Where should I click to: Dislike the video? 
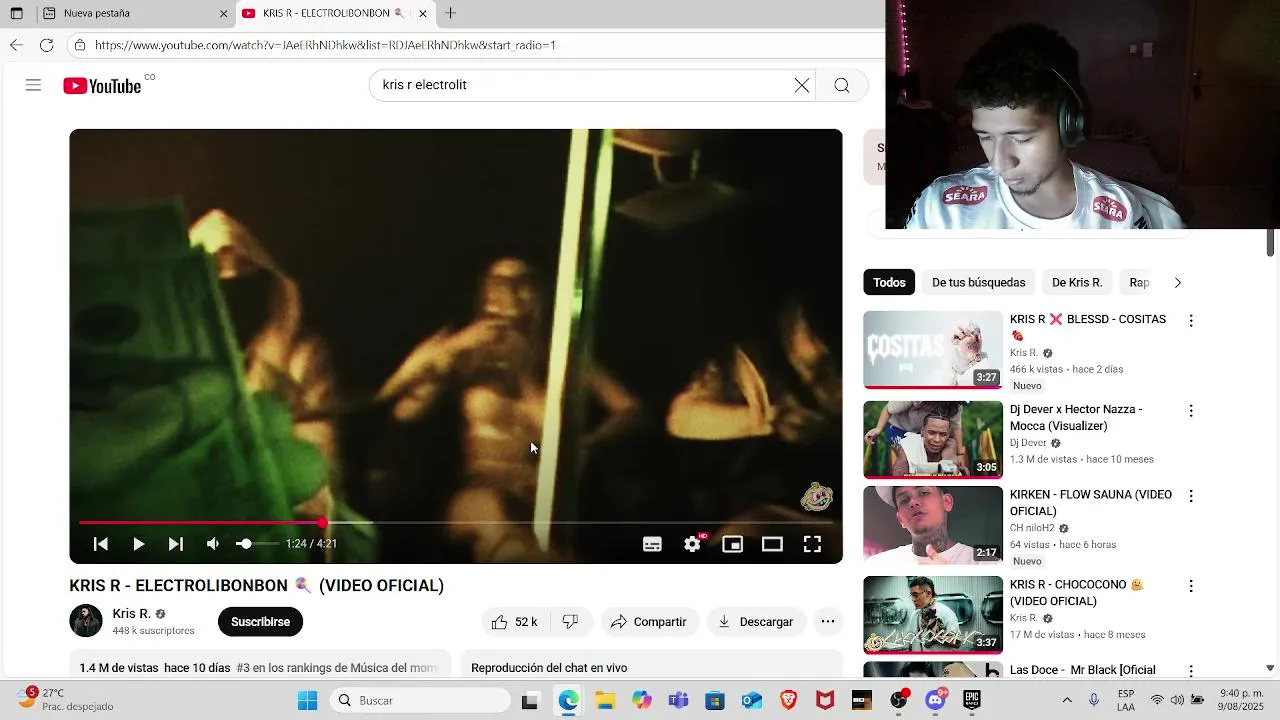click(570, 622)
